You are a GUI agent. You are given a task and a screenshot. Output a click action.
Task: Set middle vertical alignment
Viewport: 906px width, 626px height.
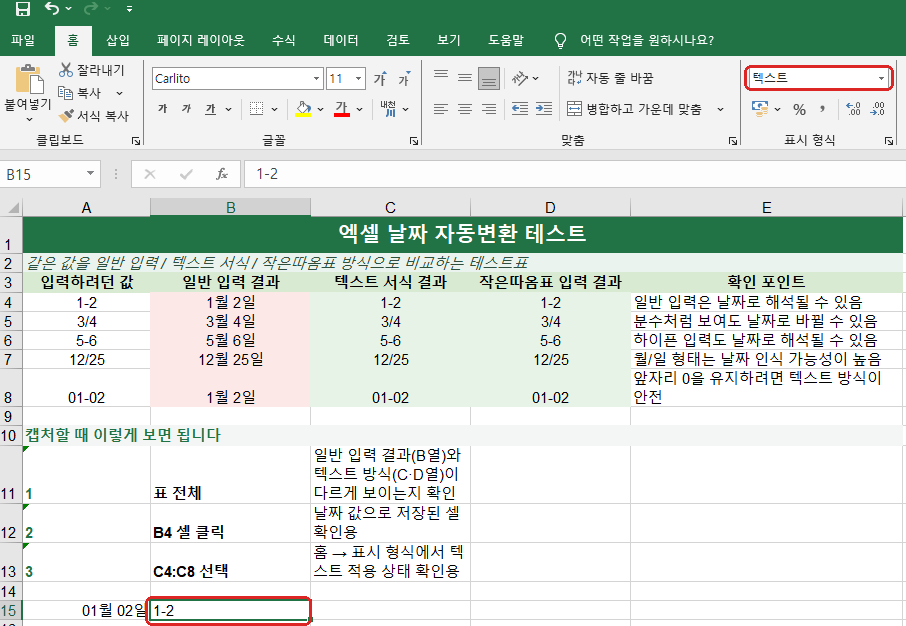point(465,78)
